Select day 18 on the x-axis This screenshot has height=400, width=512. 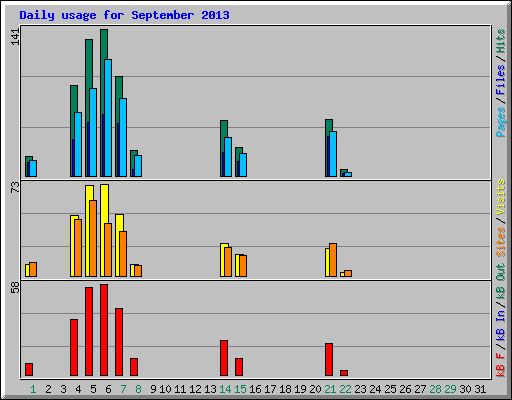(x=285, y=389)
